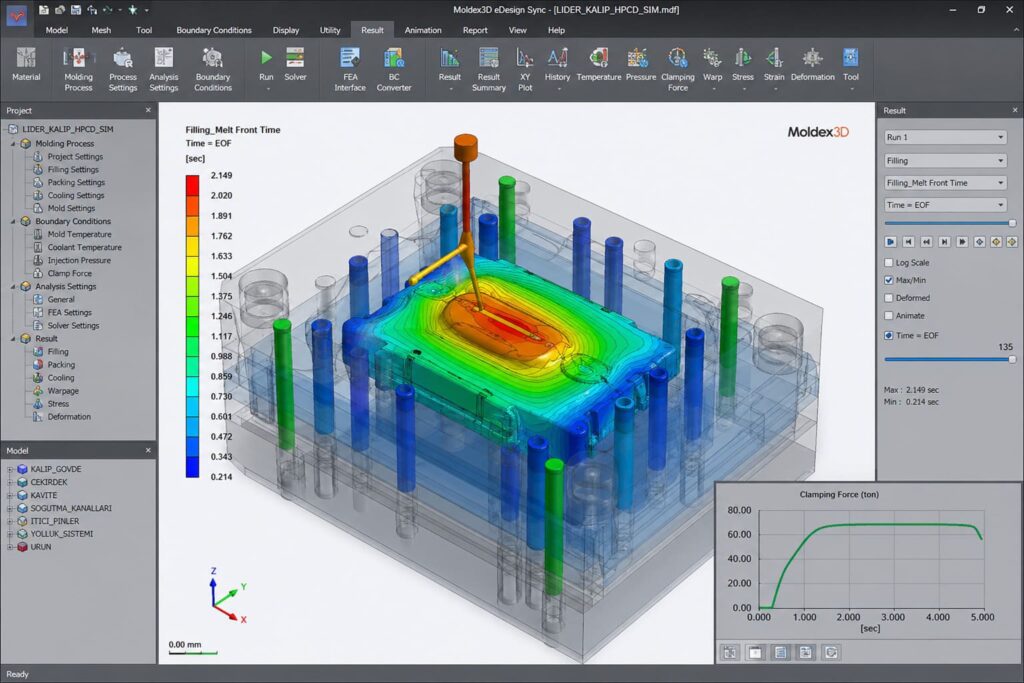Select Warpage in the Result tree

point(65,391)
